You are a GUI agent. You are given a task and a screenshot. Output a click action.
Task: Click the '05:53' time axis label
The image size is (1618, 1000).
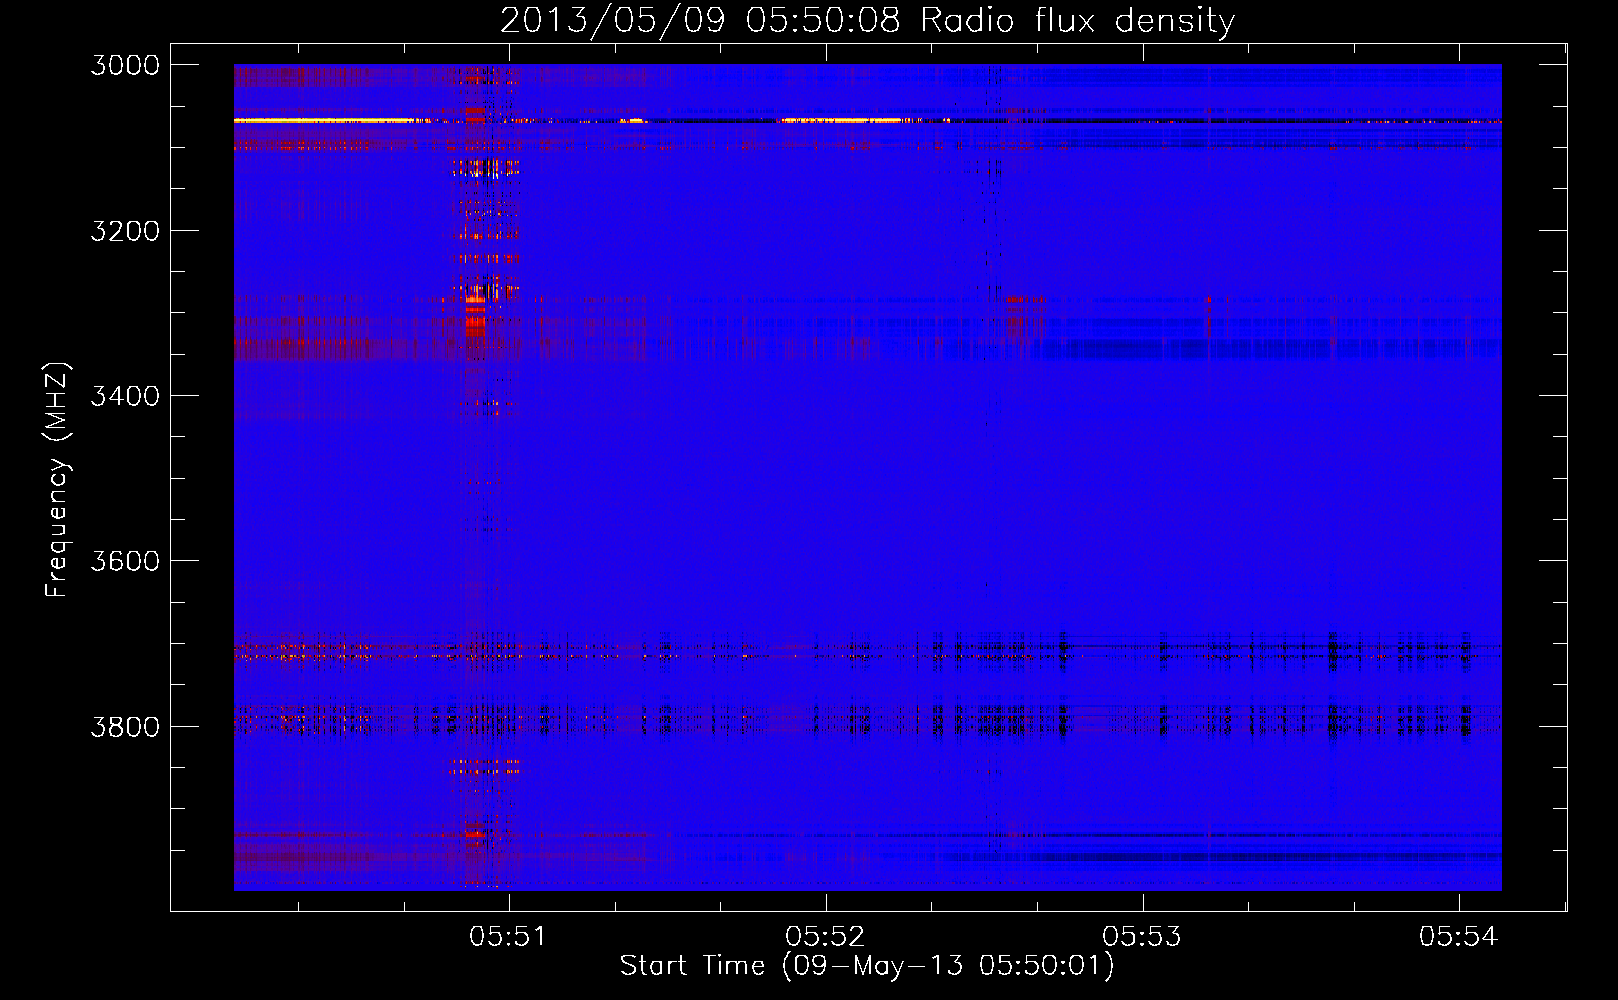point(1142,936)
